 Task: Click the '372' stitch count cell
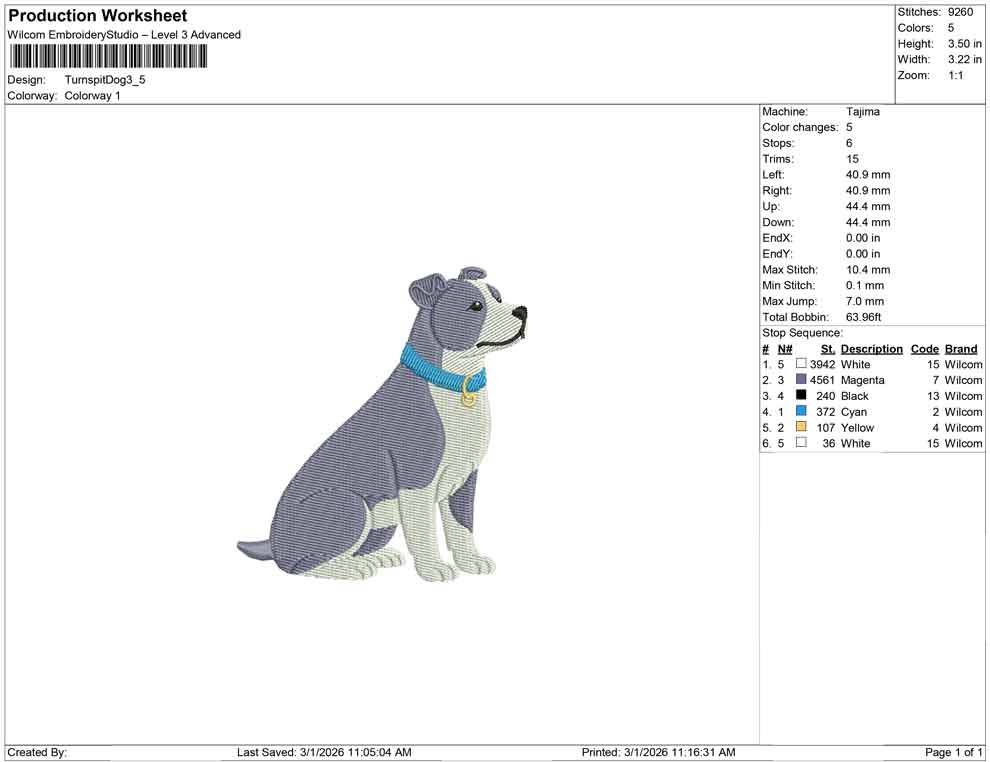[x=826, y=412]
